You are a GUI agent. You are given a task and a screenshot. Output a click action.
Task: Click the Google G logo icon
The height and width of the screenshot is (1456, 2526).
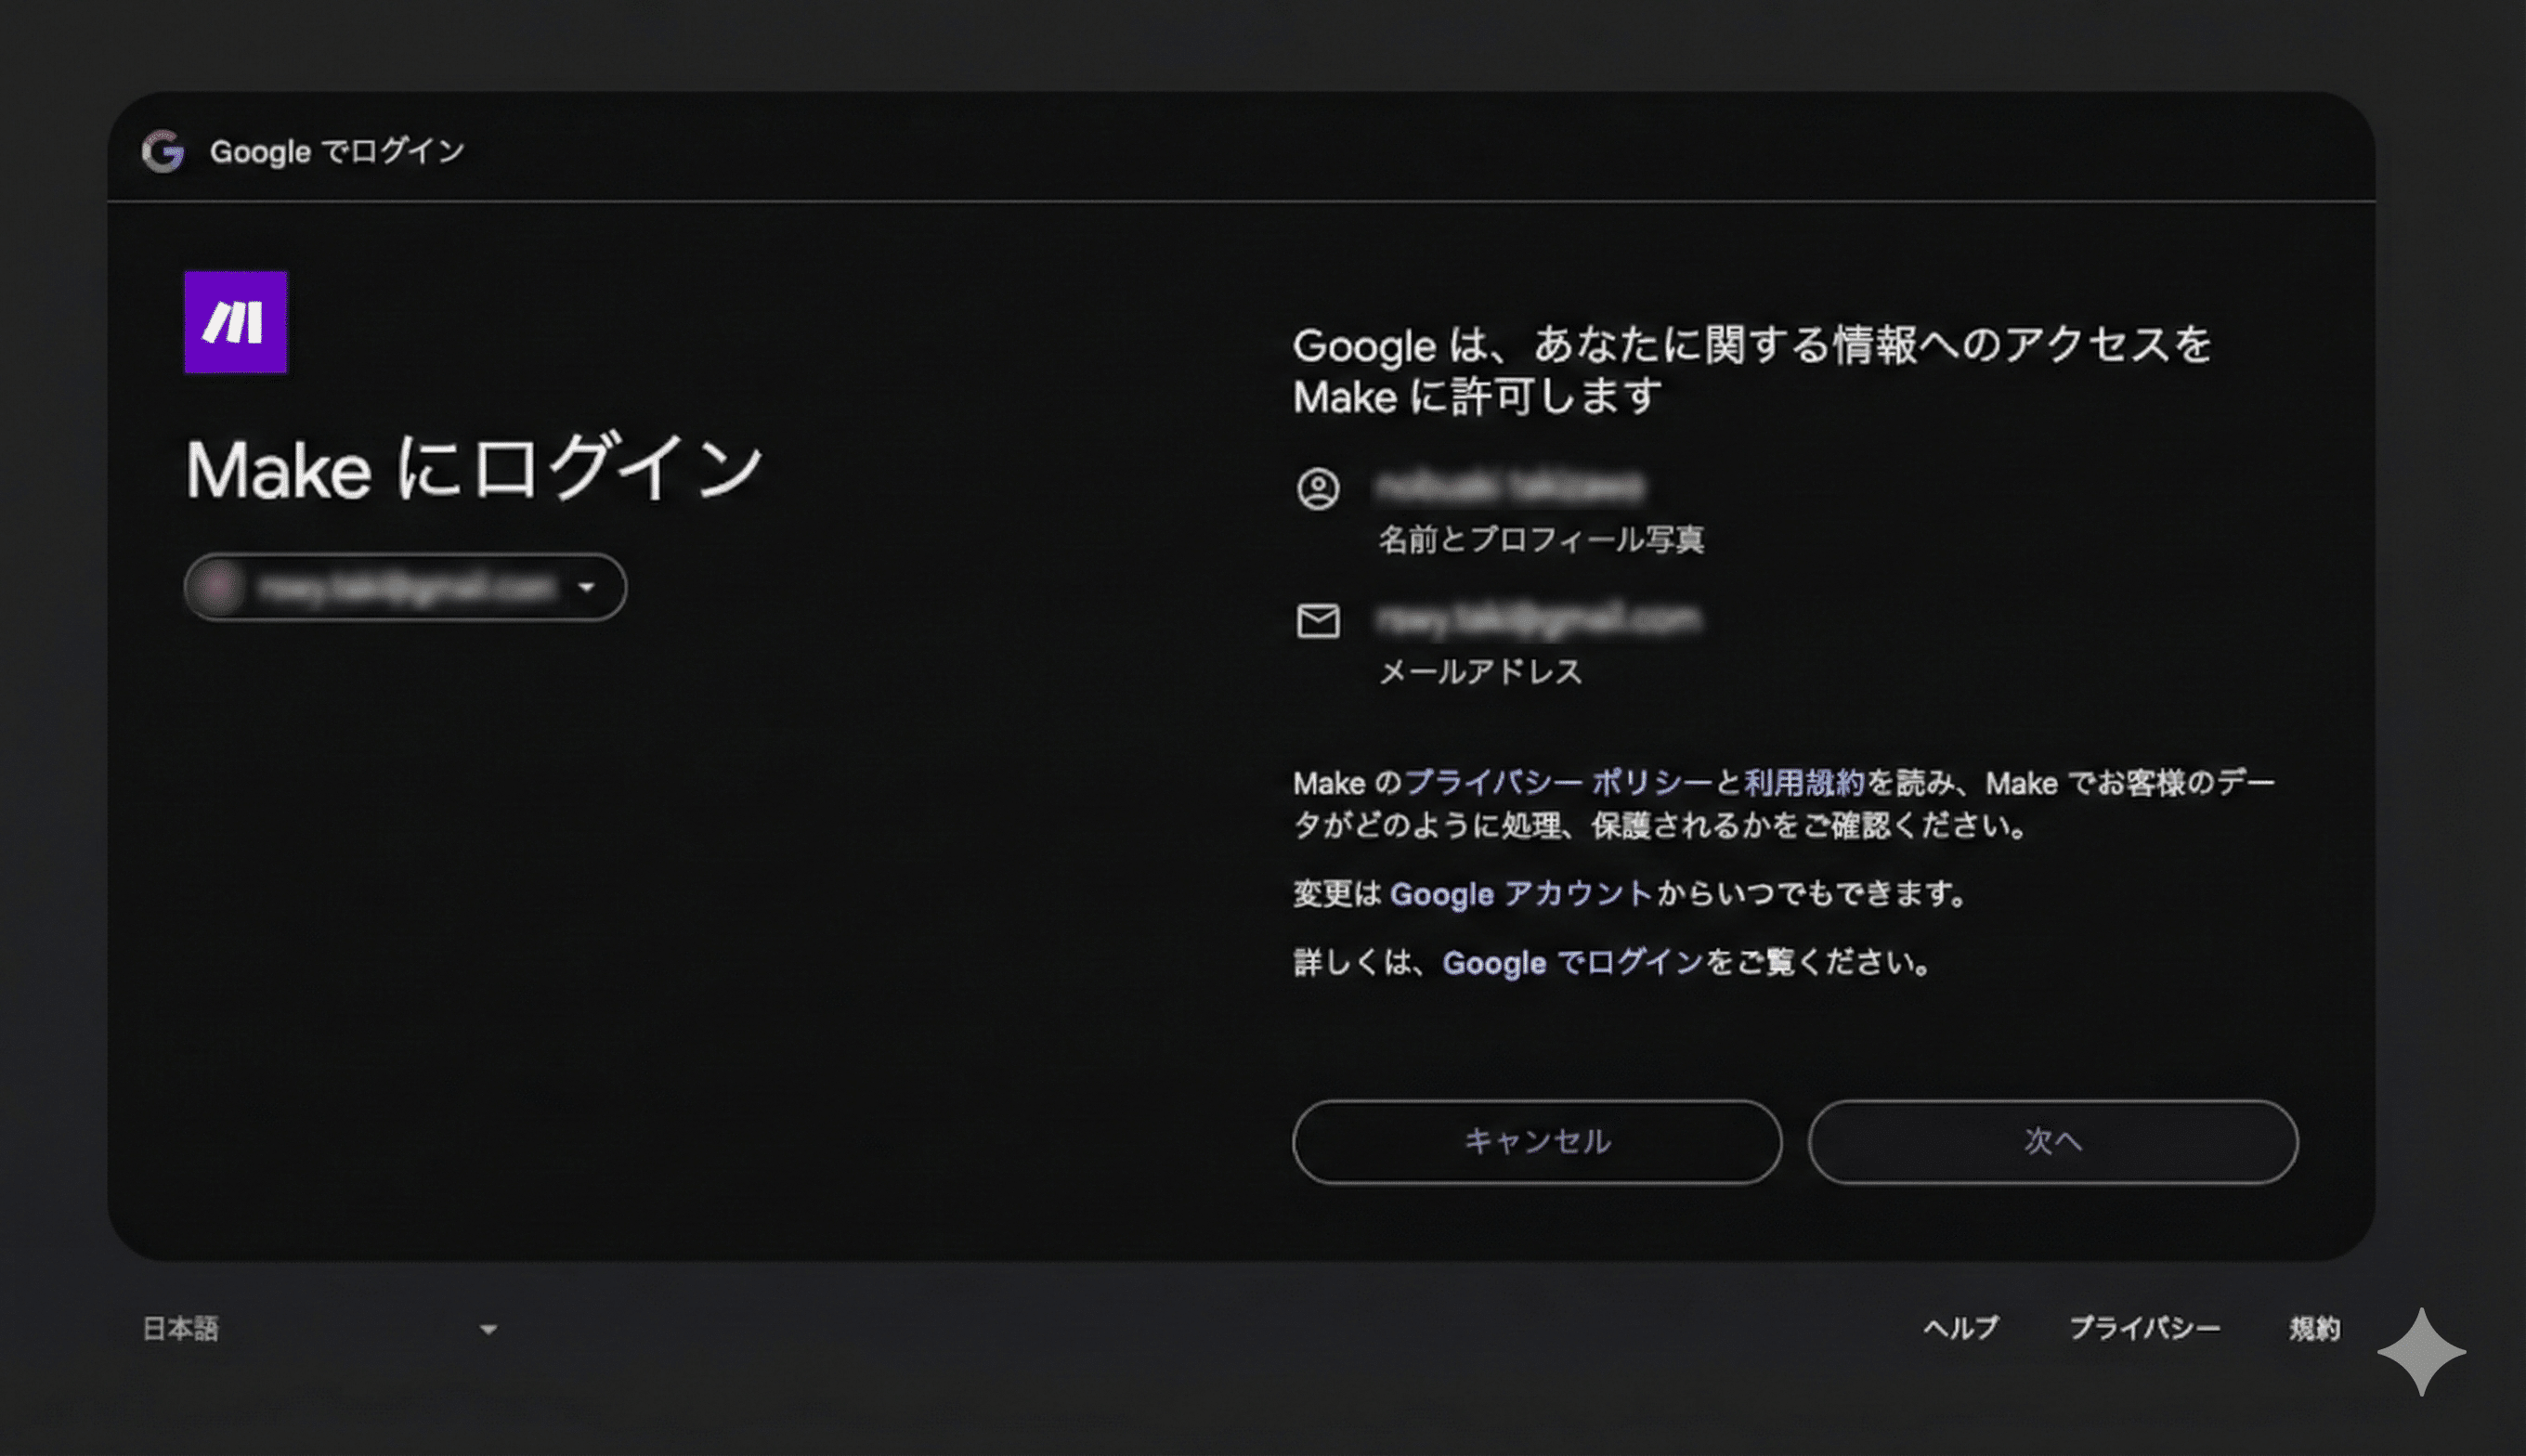163,151
